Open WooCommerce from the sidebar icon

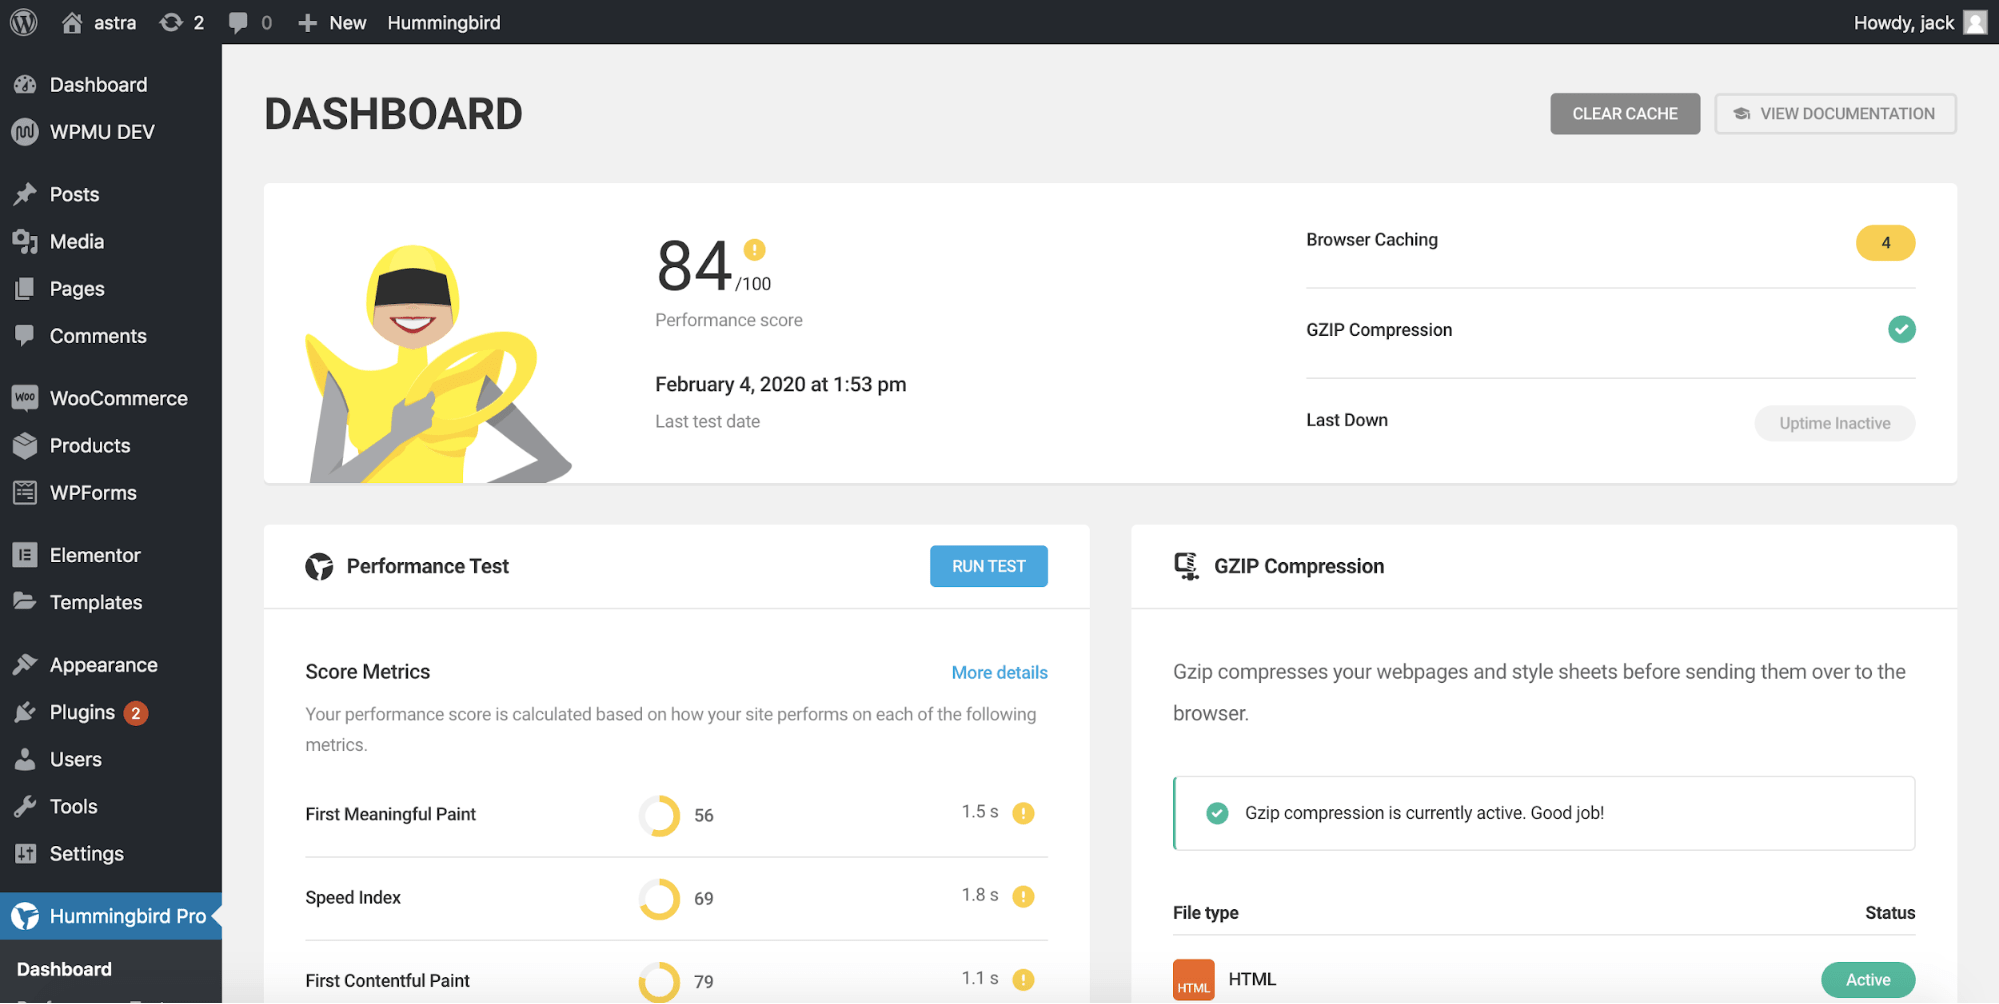(25, 397)
